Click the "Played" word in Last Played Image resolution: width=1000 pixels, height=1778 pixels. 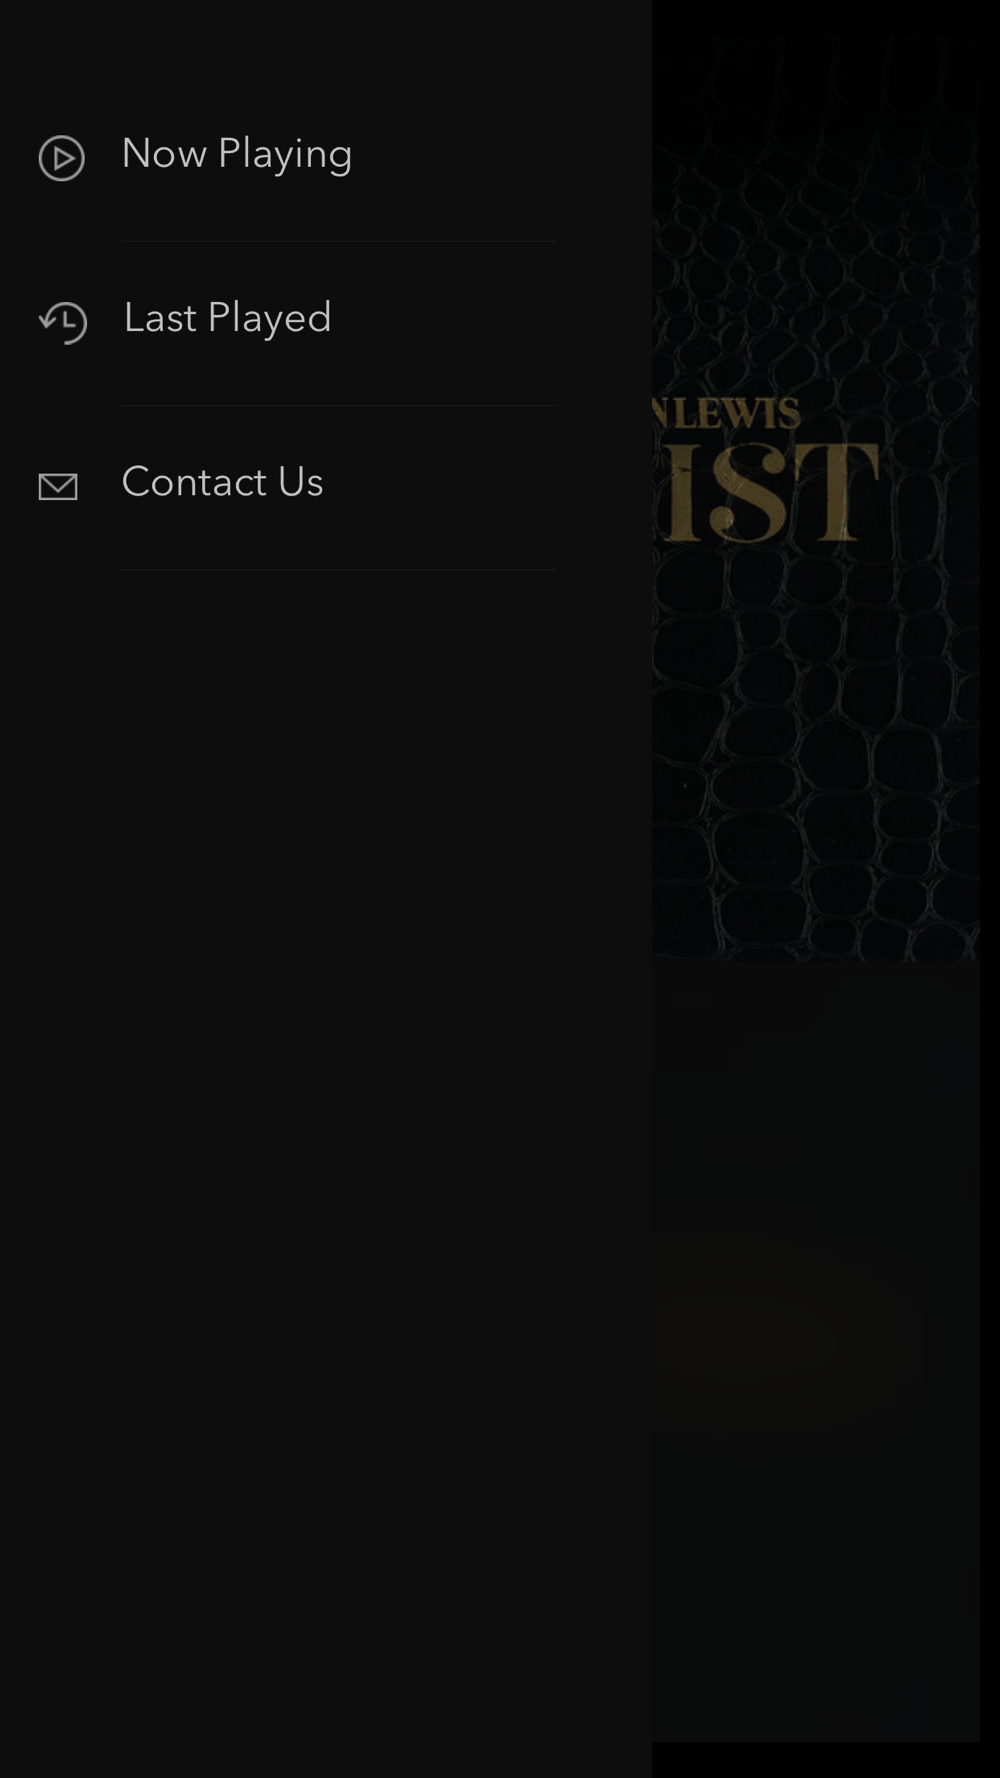pyautogui.click(x=269, y=320)
